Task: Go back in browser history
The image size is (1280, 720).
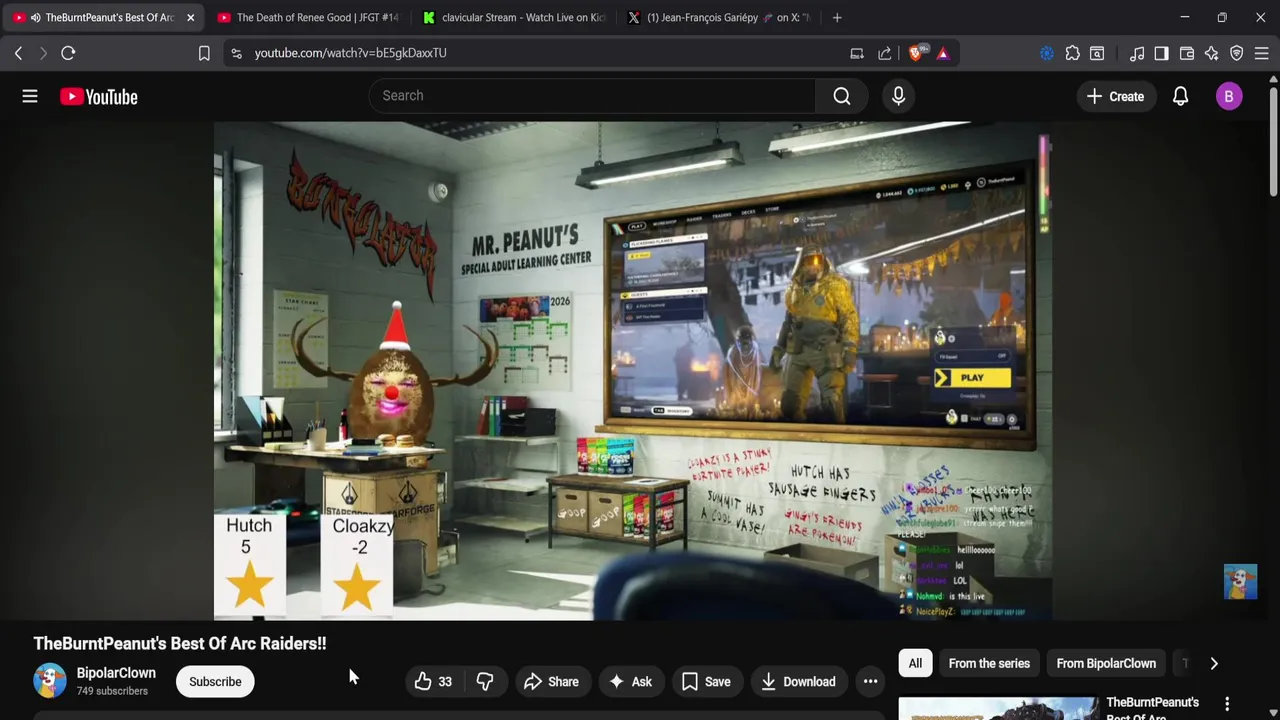Action: coord(18,53)
